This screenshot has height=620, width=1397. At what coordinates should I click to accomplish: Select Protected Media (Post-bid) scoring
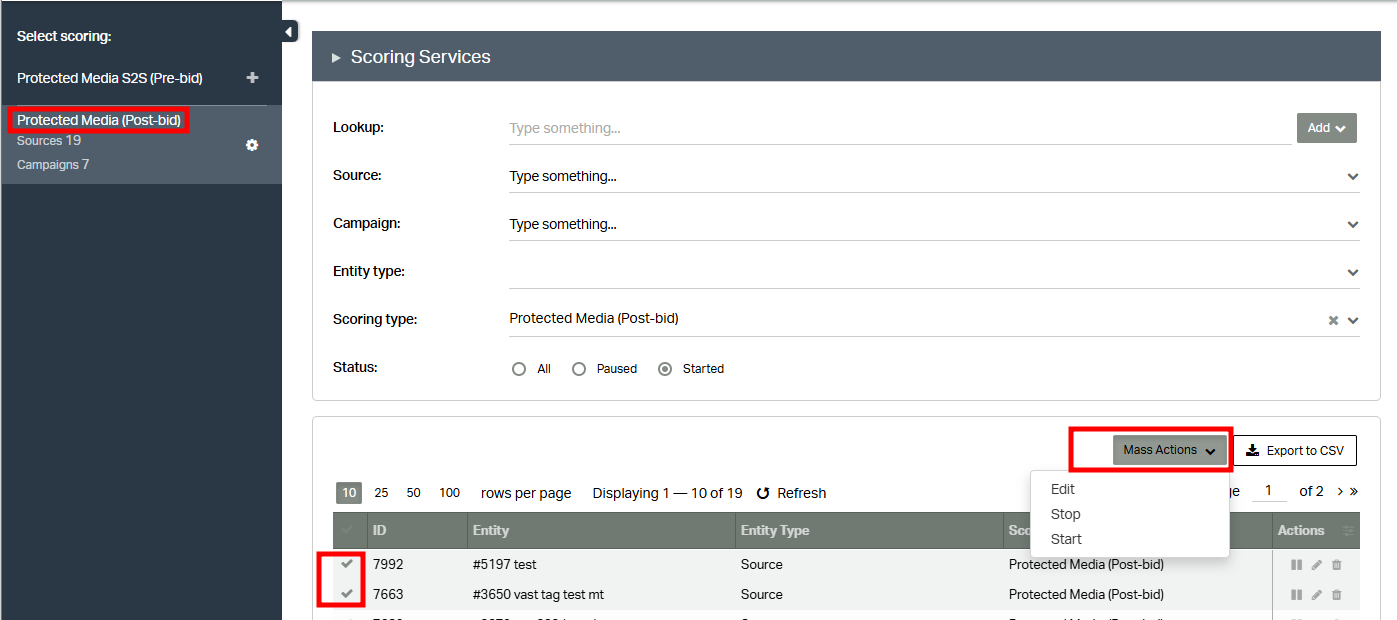pos(99,120)
